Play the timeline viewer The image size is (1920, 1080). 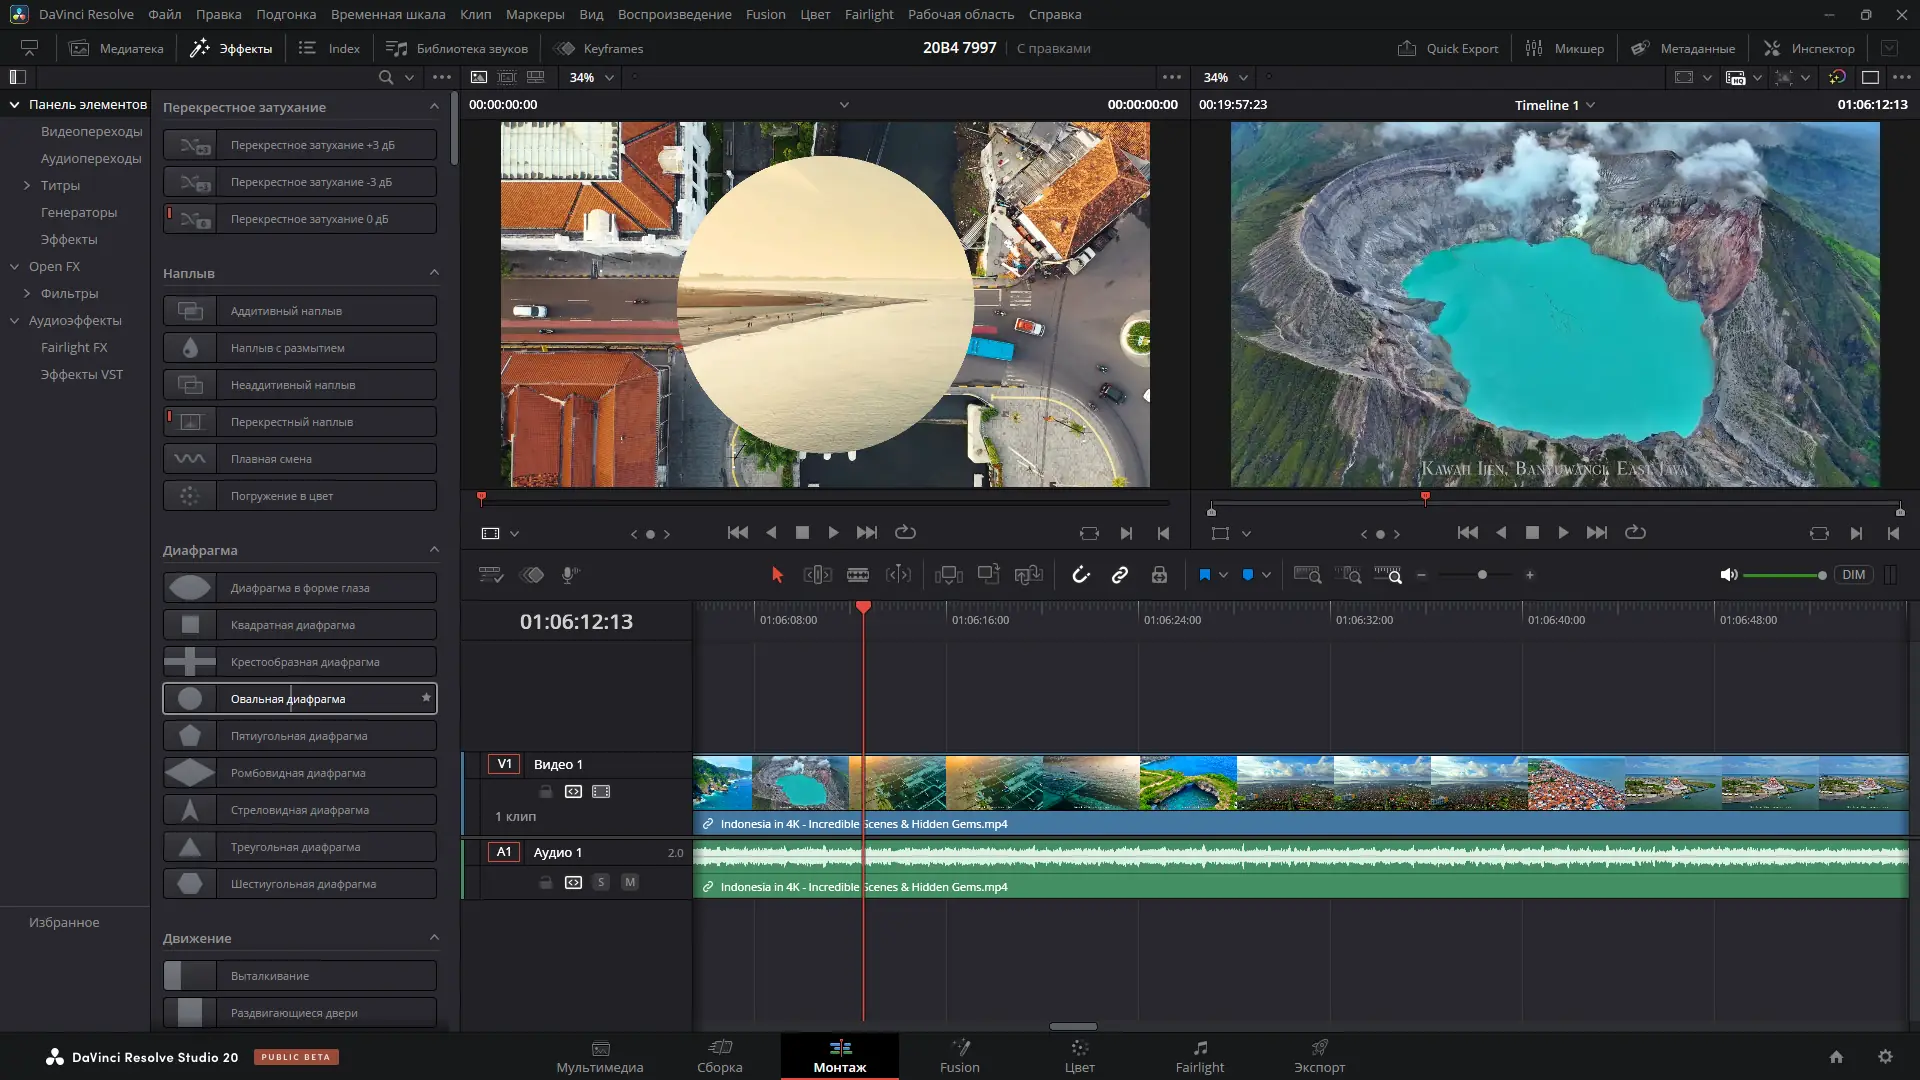point(1563,533)
